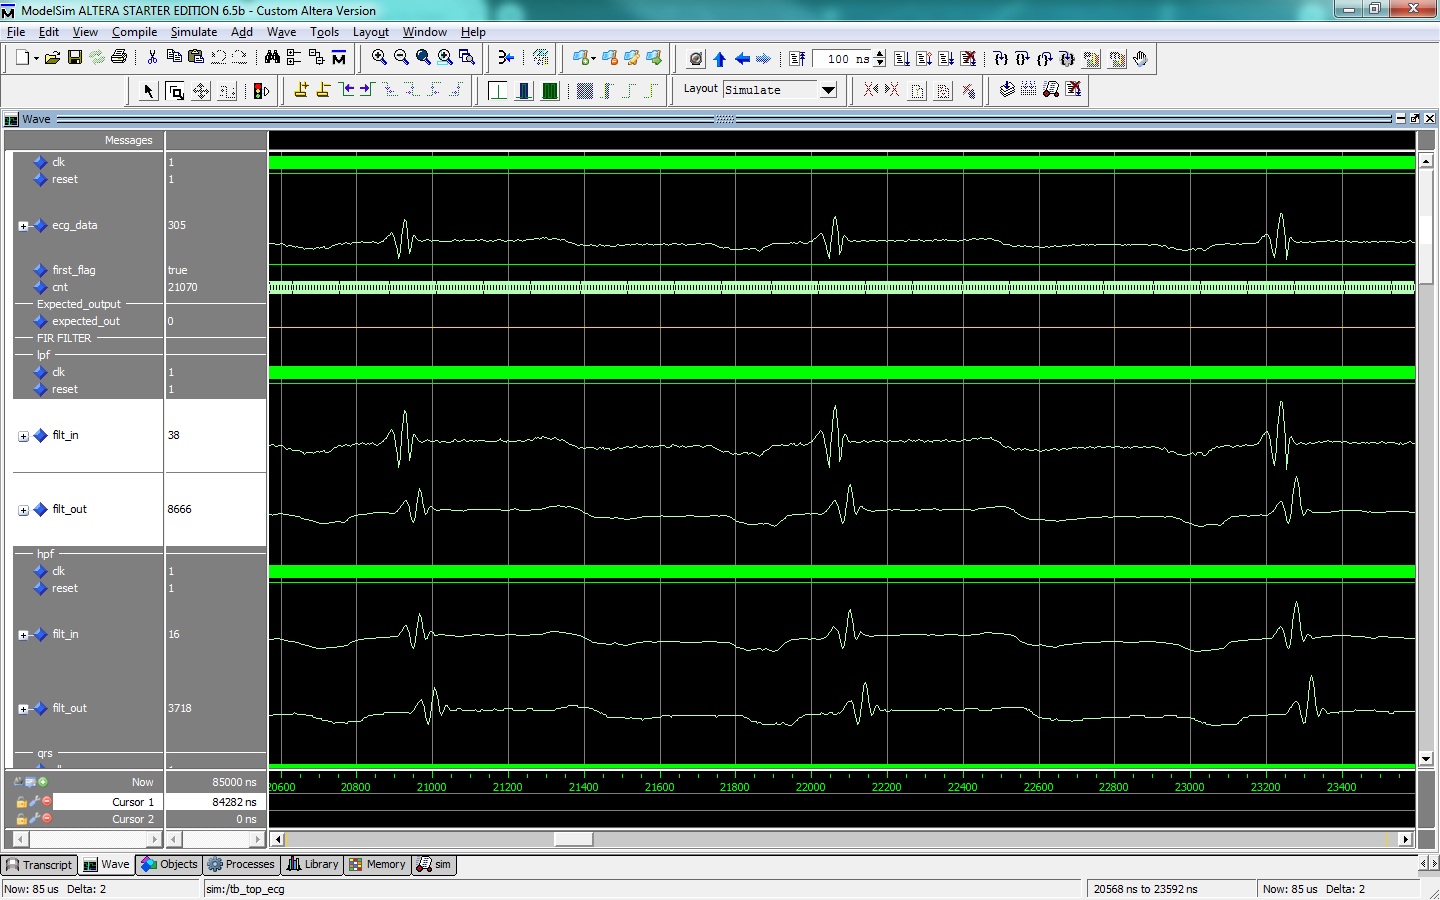Remove Cursor 2 with the red icon
This screenshot has width=1440, height=900.
pos(47,818)
